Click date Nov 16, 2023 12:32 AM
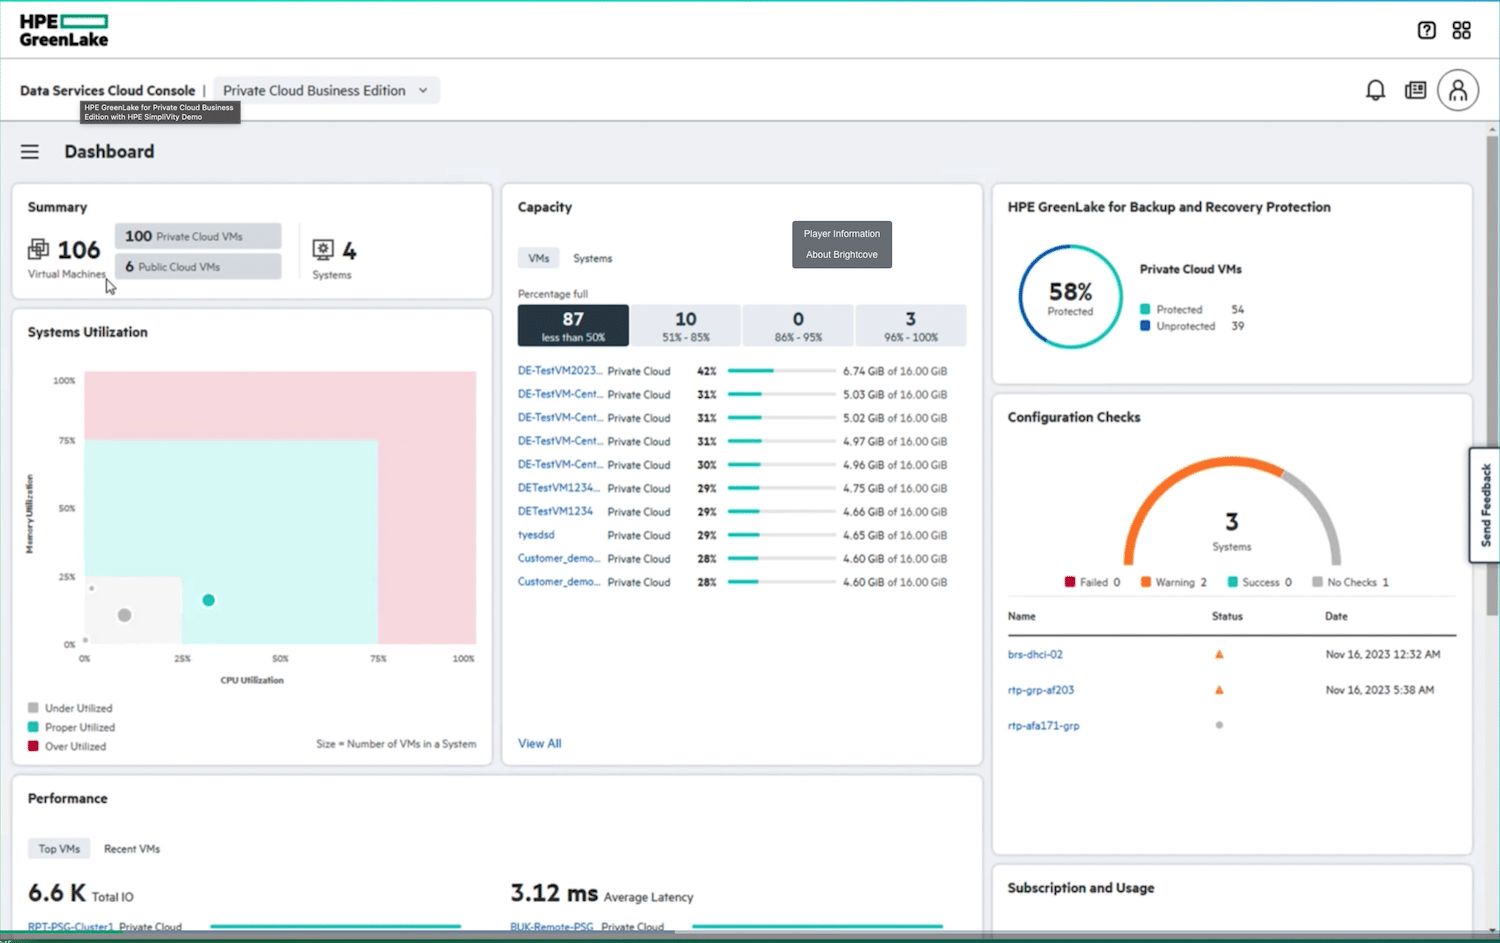This screenshot has width=1500, height=943. tap(1383, 654)
